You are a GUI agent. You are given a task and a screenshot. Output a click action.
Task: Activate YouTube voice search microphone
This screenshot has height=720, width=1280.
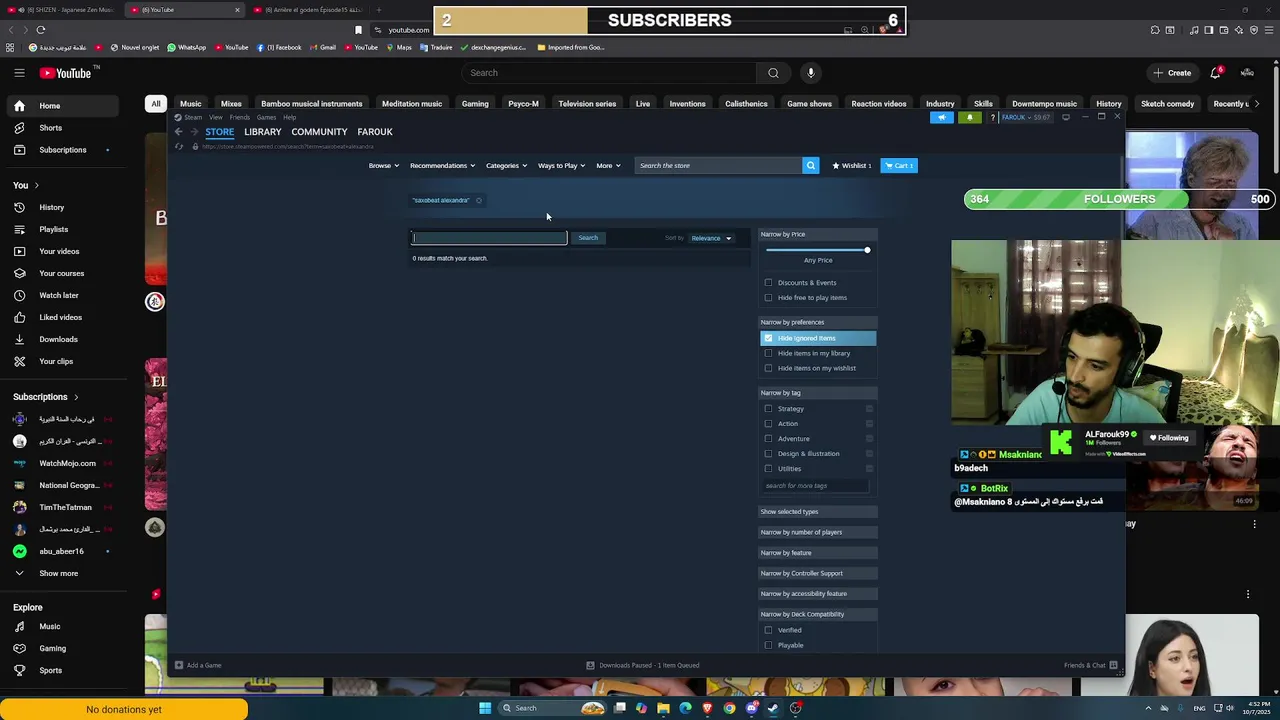[811, 73]
